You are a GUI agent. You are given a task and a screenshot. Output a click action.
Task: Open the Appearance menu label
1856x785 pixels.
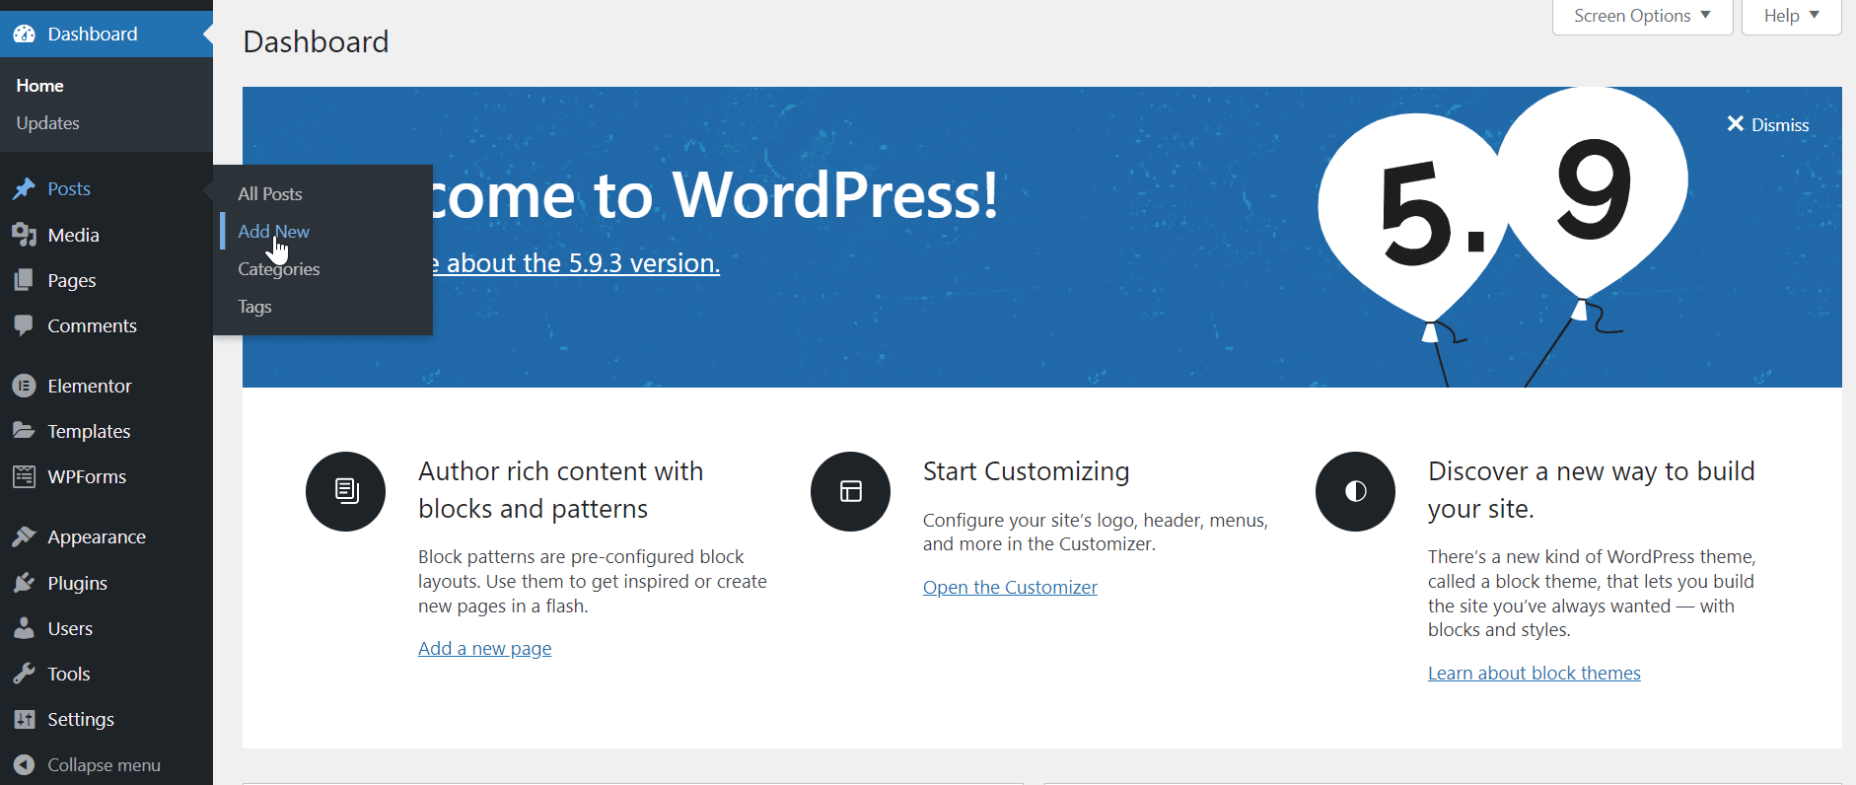pyautogui.click(x=97, y=537)
